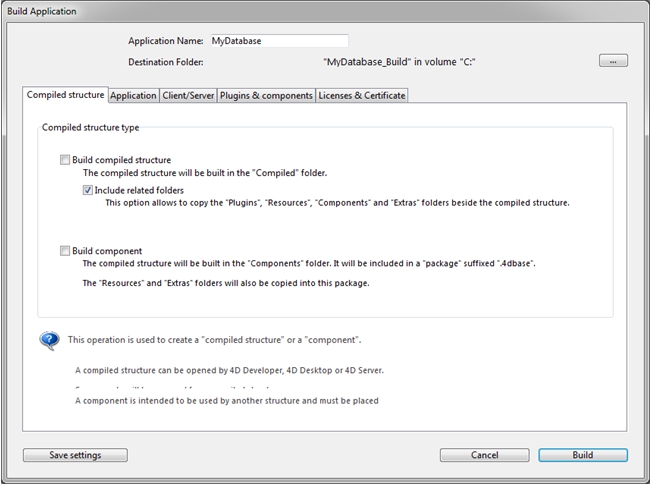Viewport: 650px width, 484px height.
Task: Uncheck the Include related folders option
Action: 88,190
